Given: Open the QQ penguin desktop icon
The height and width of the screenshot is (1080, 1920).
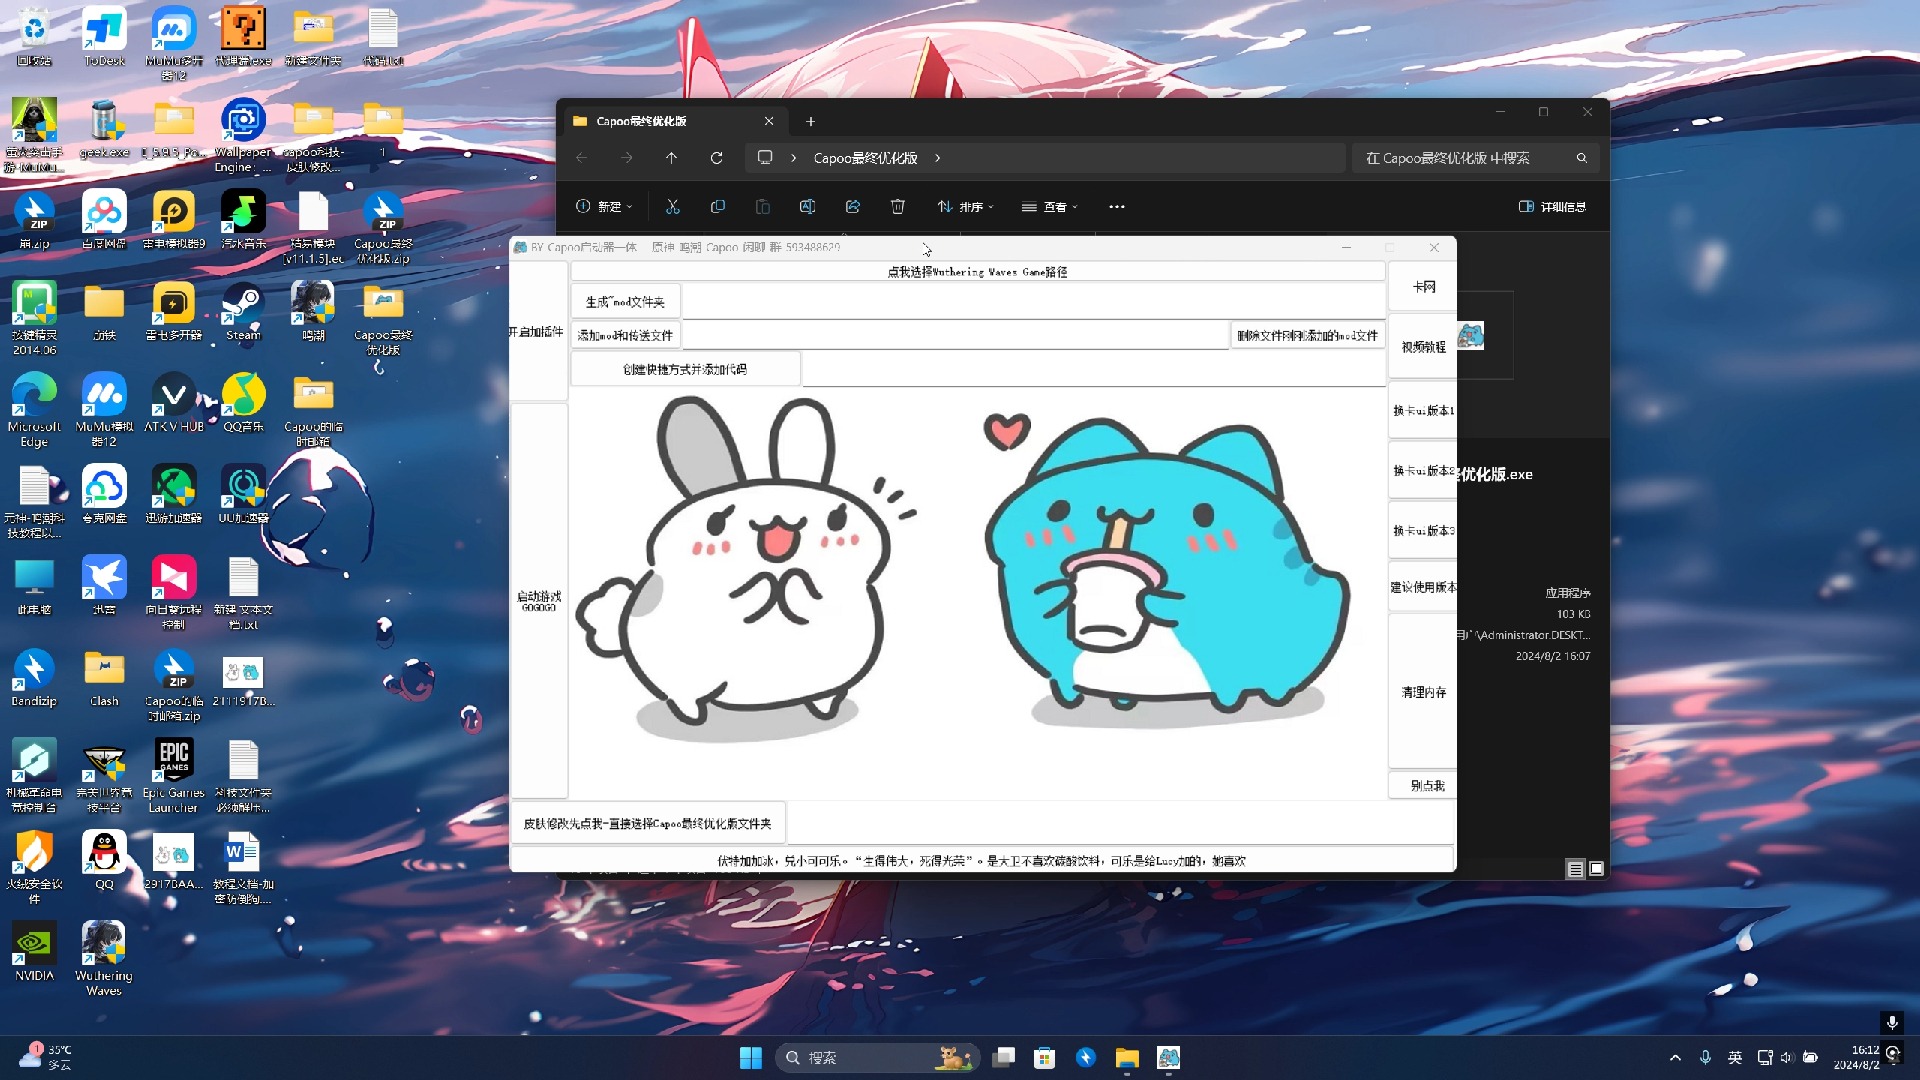Looking at the screenshot, I should click(104, 861).
